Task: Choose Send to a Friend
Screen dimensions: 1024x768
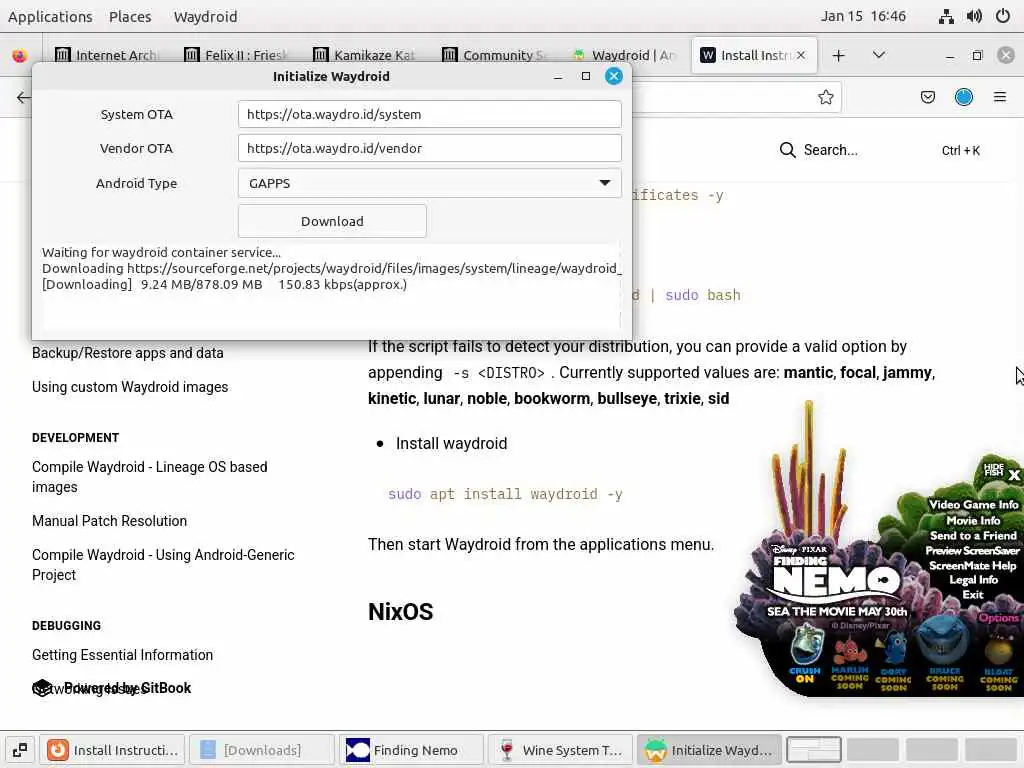Action: [x=973, y=536]
